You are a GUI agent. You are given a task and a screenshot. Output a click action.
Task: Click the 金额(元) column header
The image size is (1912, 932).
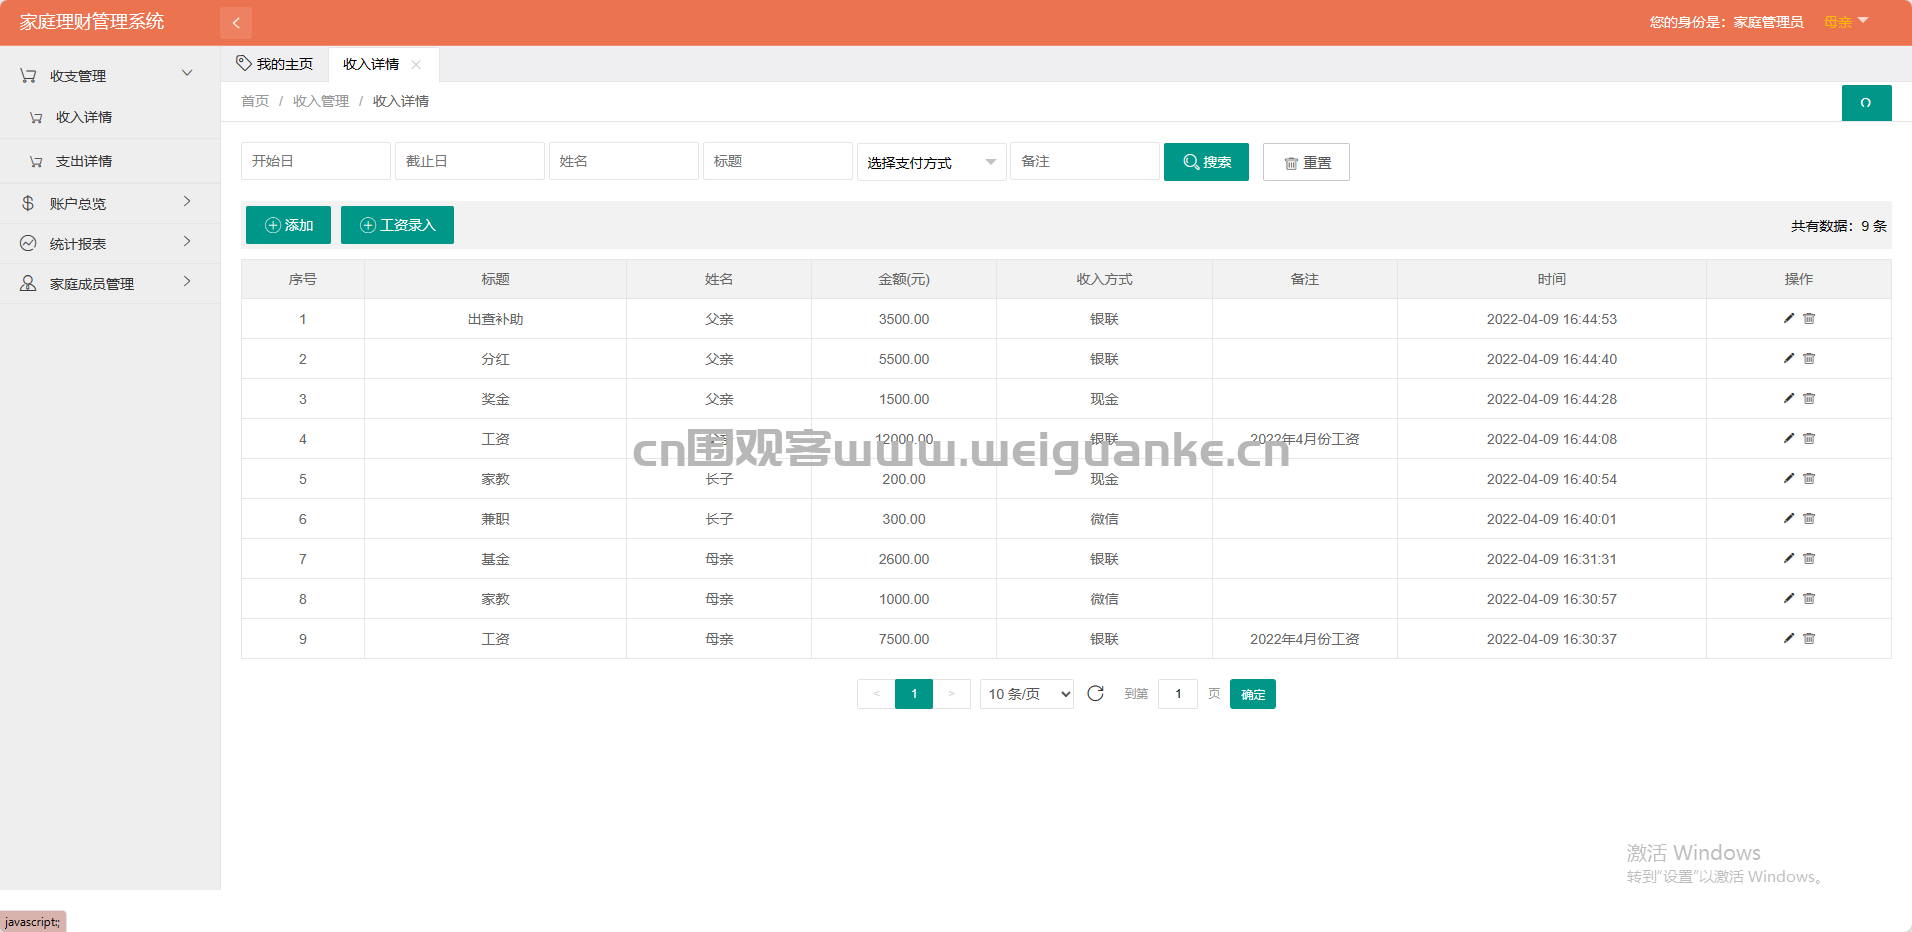pos(904,279)
